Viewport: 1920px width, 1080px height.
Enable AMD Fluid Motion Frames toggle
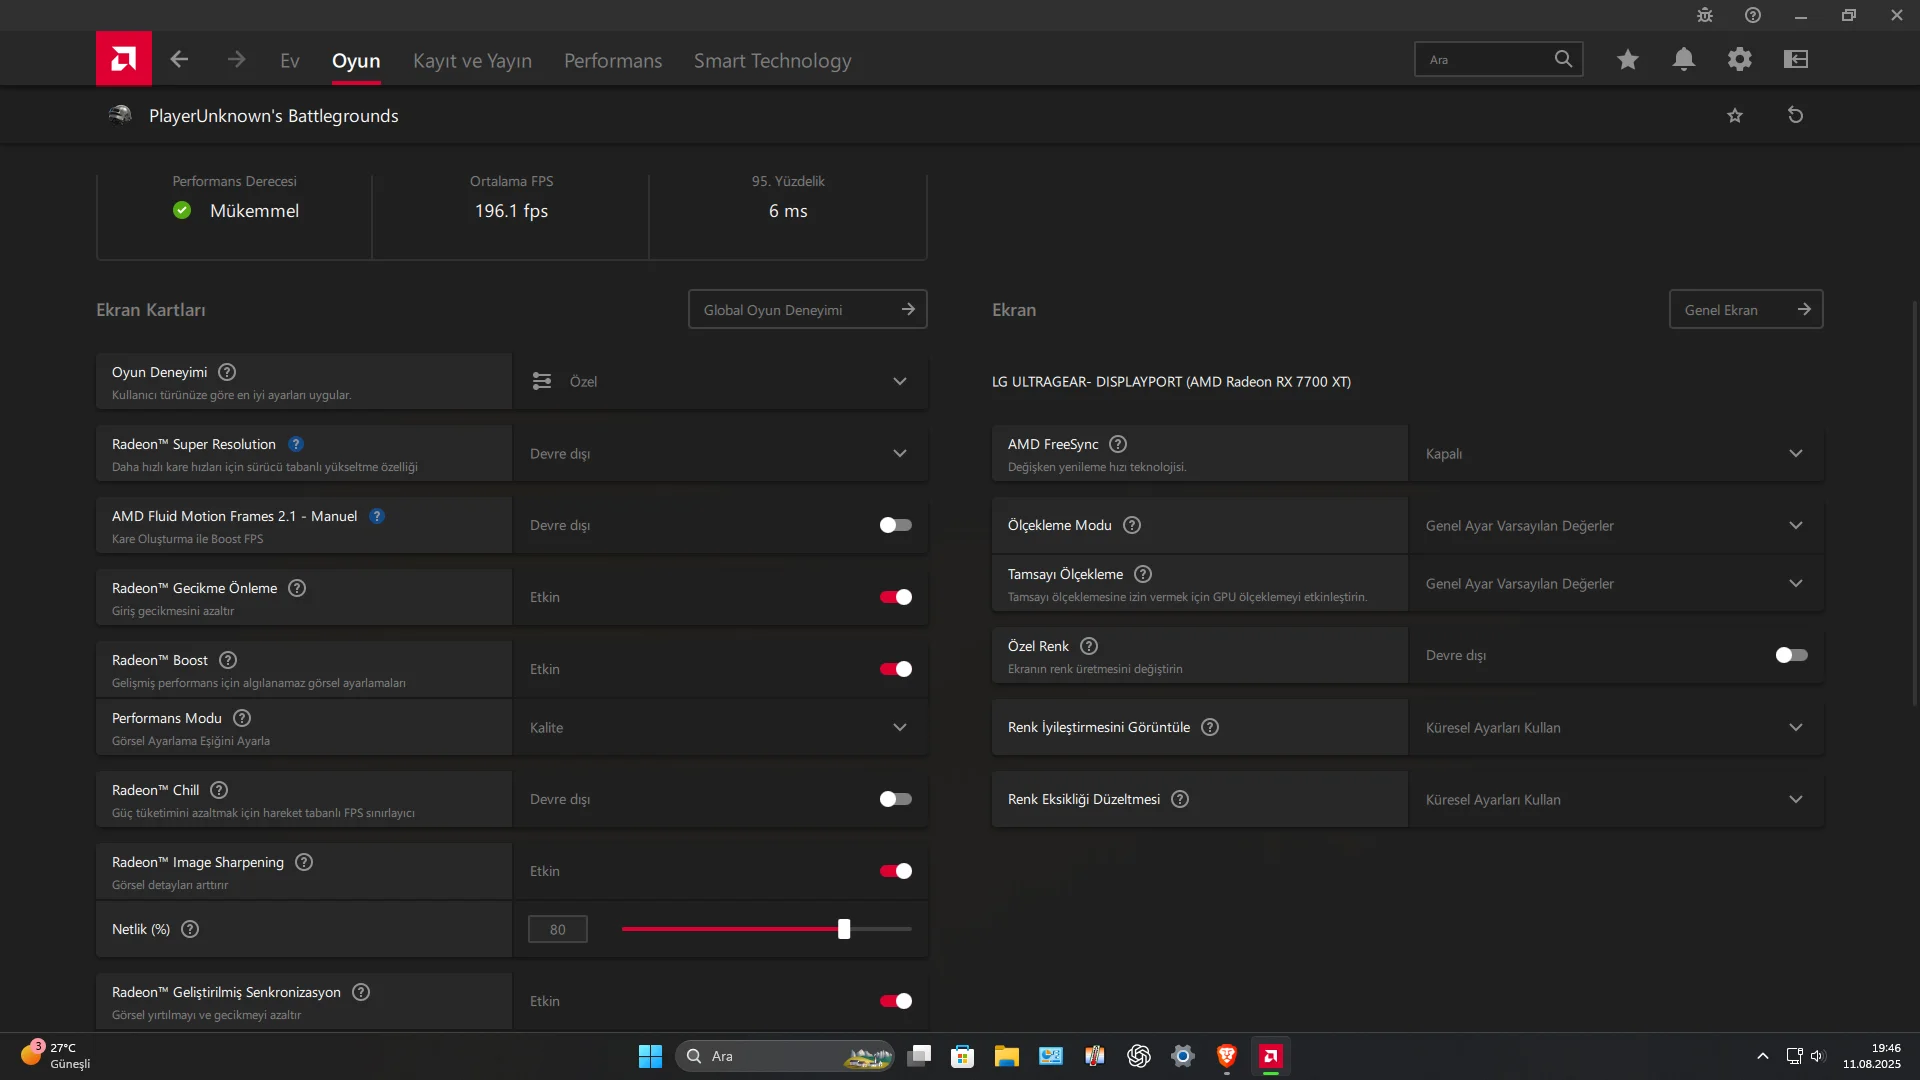click(x=895, y=525)
